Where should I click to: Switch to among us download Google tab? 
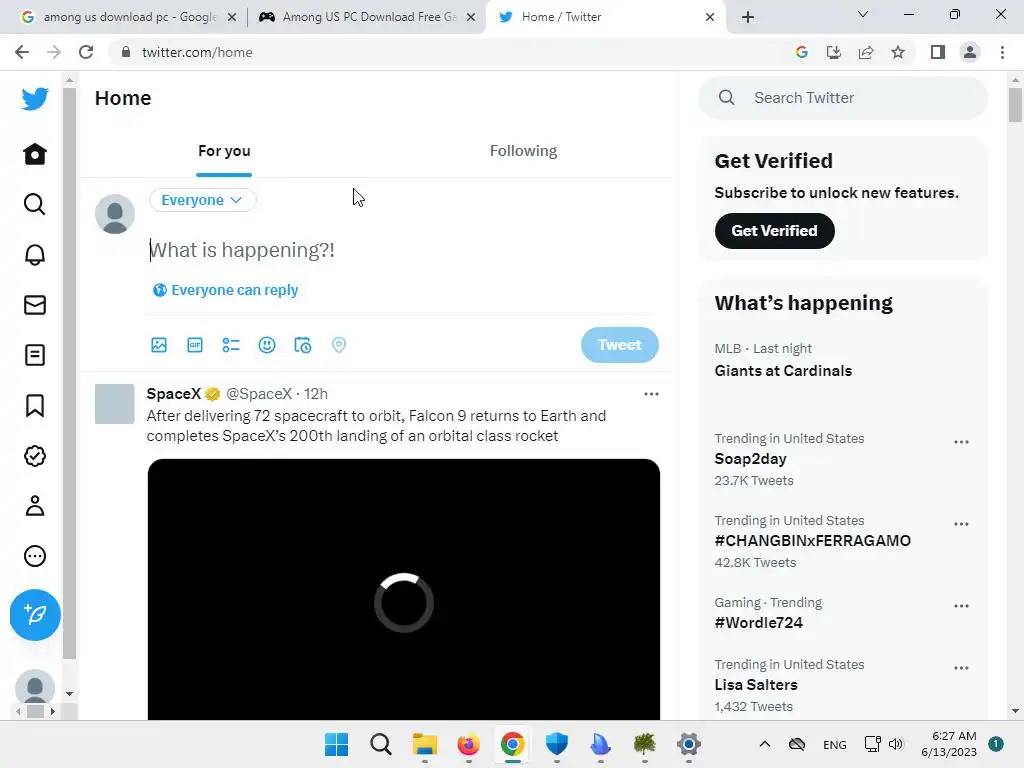[129, 17]
